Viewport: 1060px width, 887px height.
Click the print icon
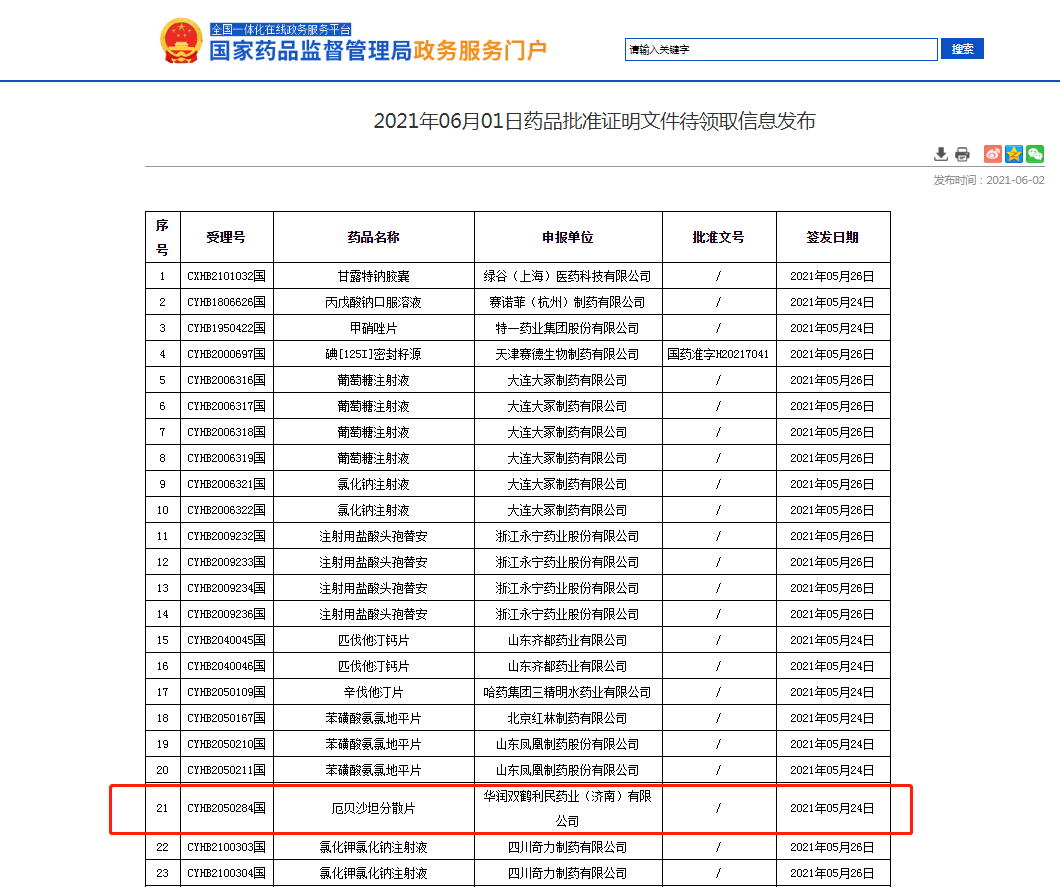[962, 154]
